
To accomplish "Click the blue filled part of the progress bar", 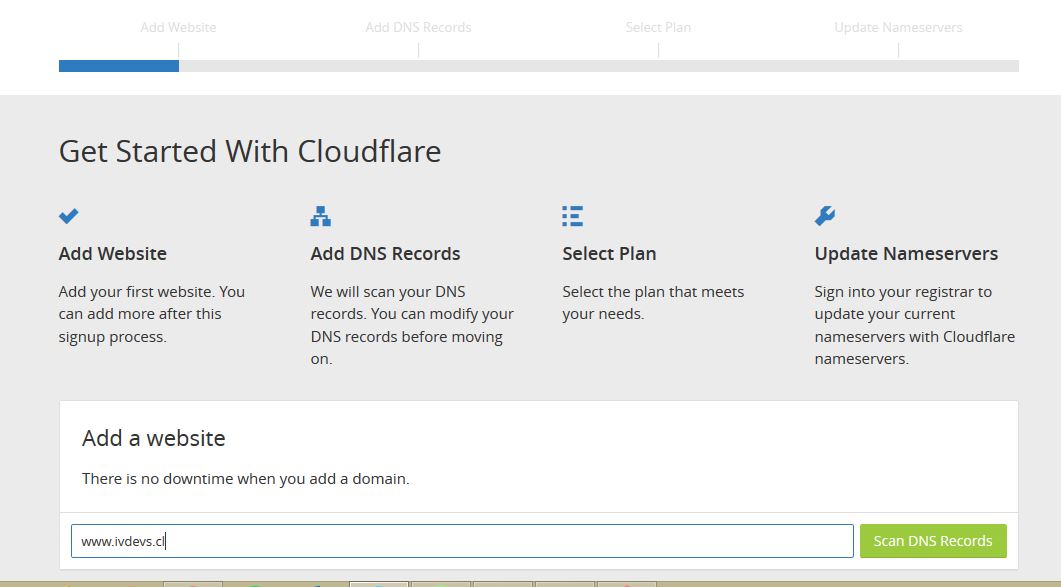I will (x=119, y=66).
